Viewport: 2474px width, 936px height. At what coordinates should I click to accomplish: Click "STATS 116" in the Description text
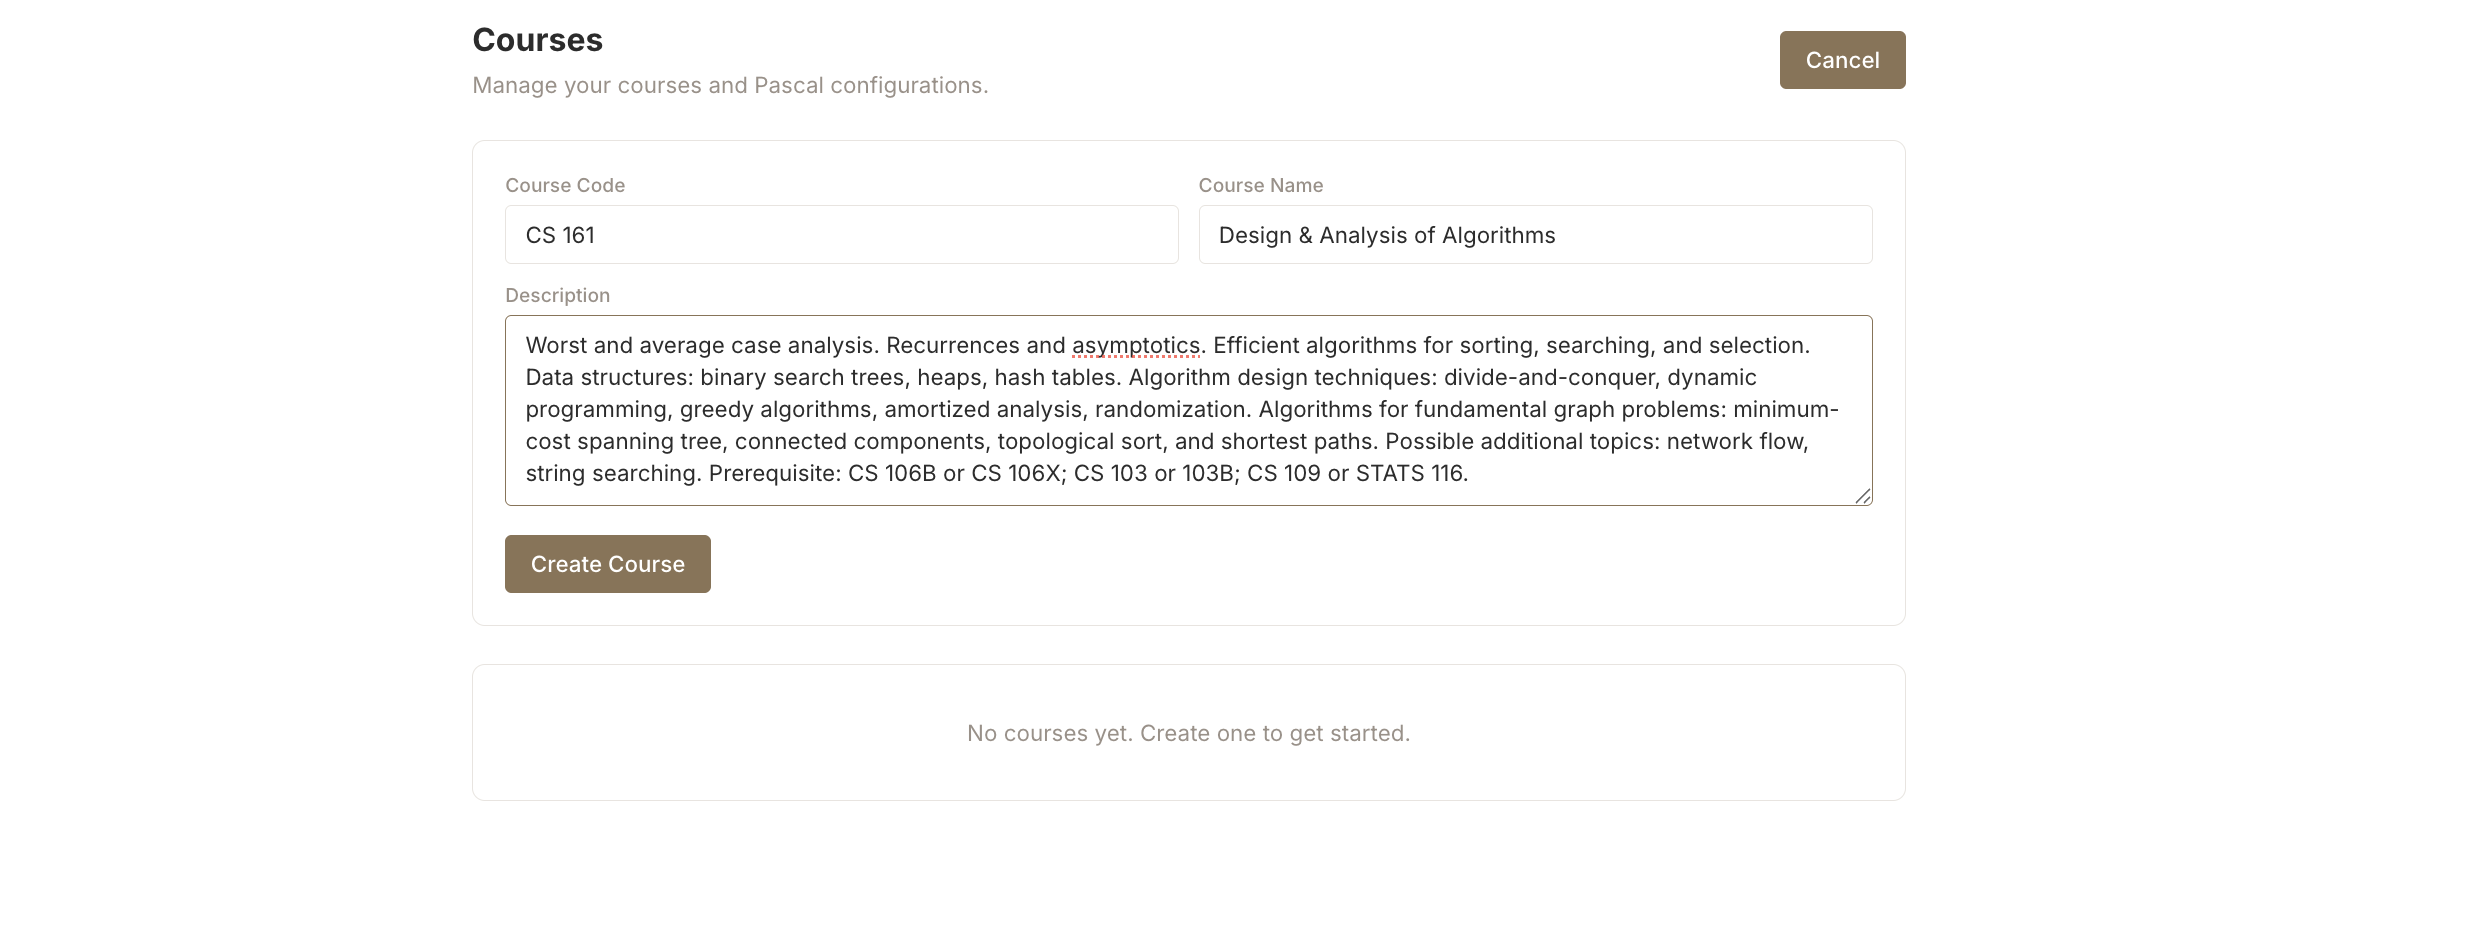click(1409, 474)
